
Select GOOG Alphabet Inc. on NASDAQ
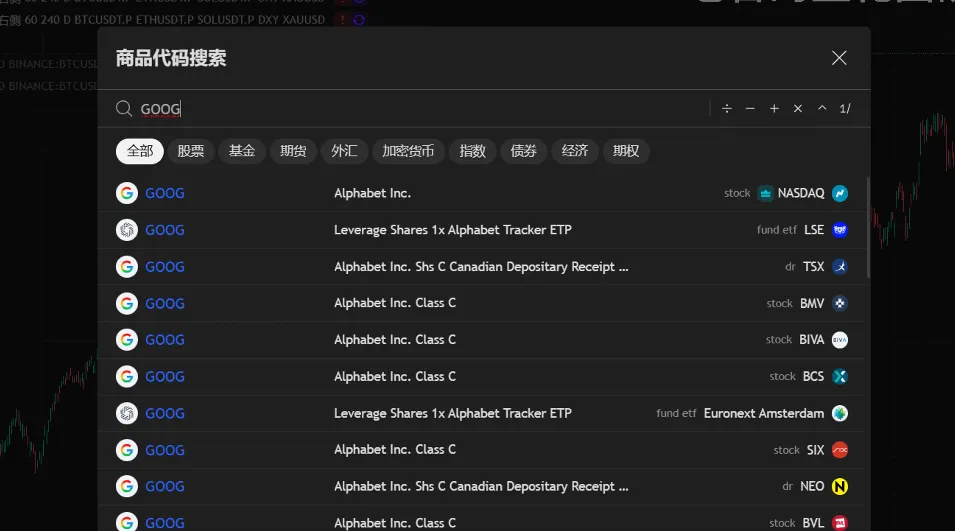(x=480, y=193)
